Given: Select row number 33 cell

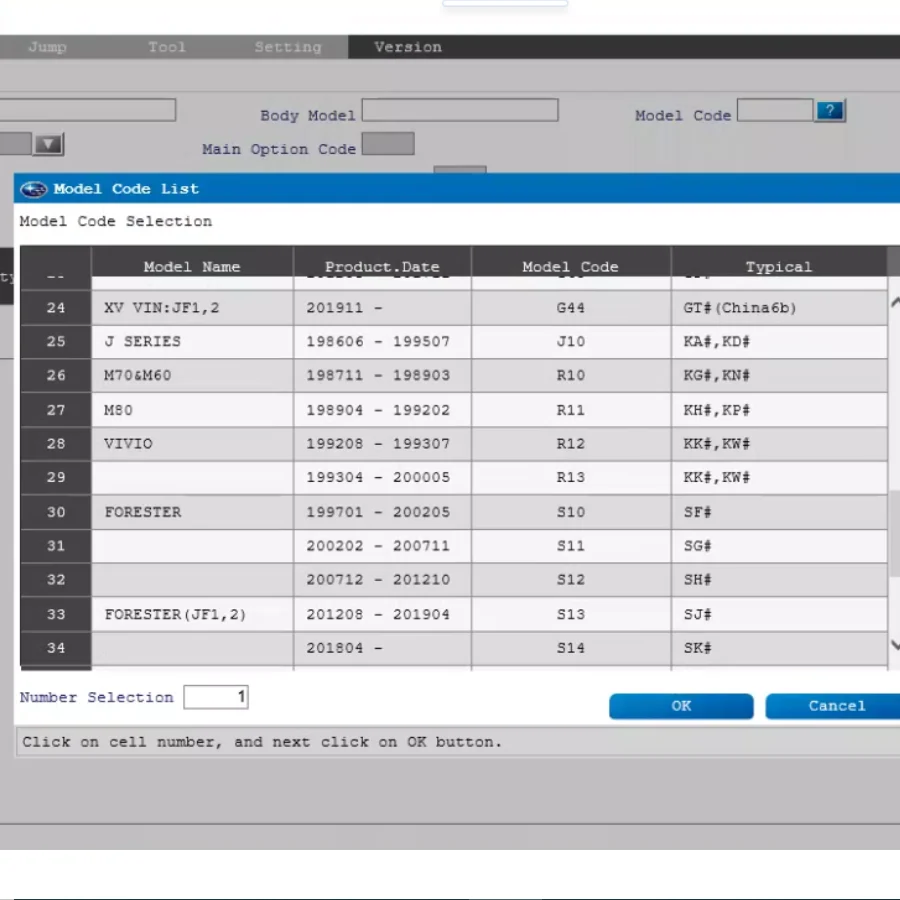Looking at the screenshot, I should 56,614.
